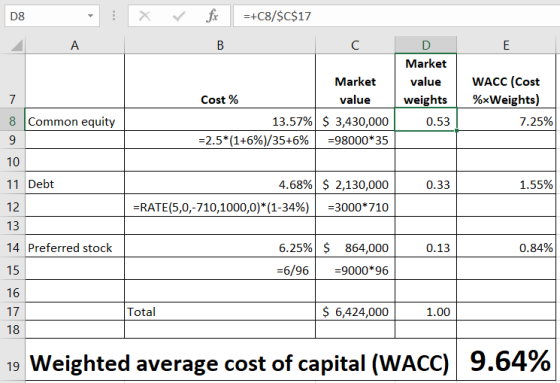Viewport: 560px width, 383px height.
Task: Select row 19 header
Action: coord(13,360)
